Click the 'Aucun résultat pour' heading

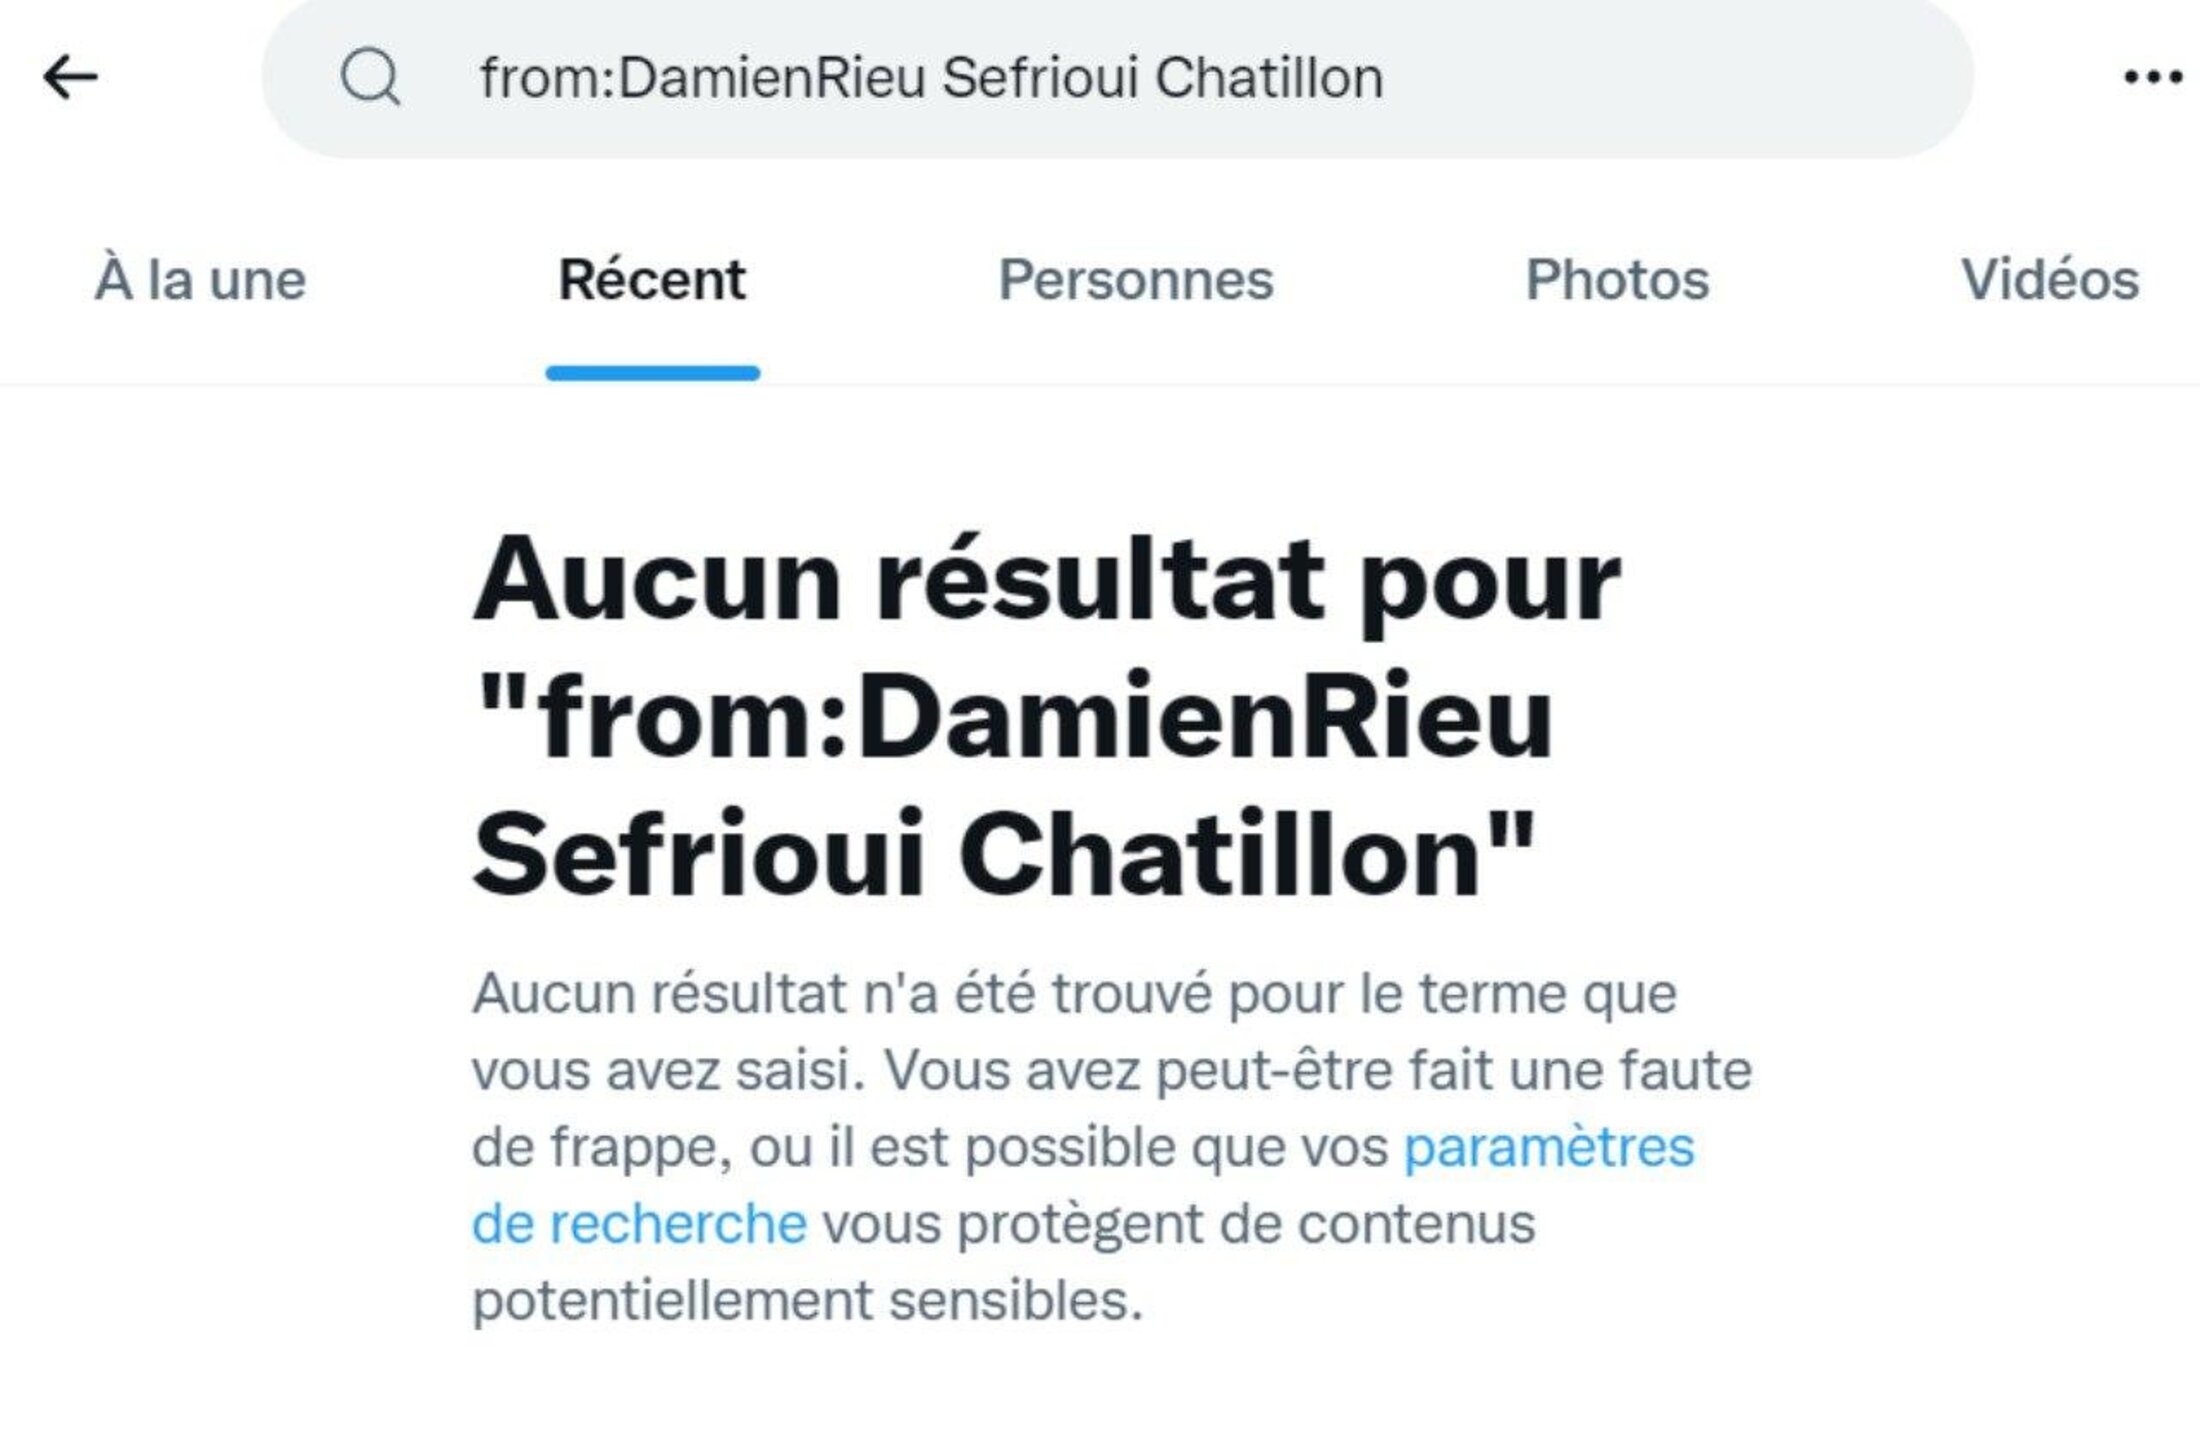tap(1046, 580)
